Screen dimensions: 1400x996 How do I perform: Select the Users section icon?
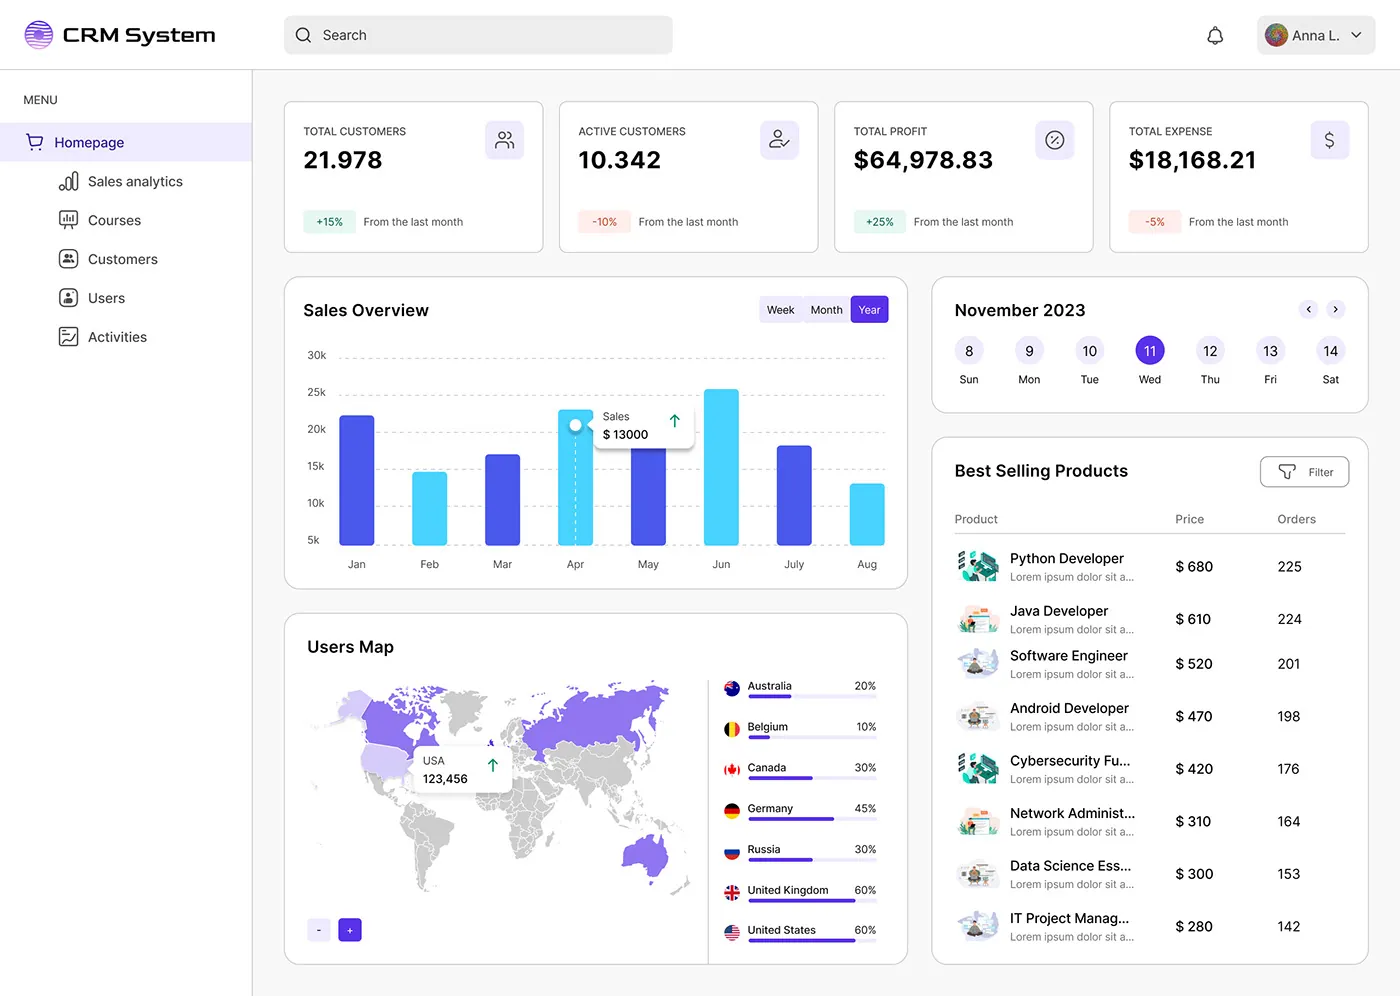tap(68, 297)
